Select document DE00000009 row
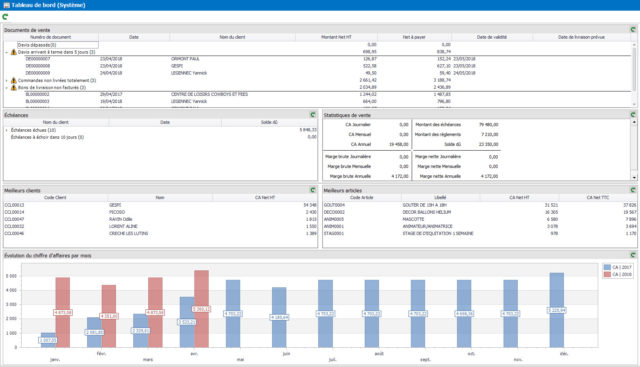This screenshot has width=640, height=367. point(318,73)
